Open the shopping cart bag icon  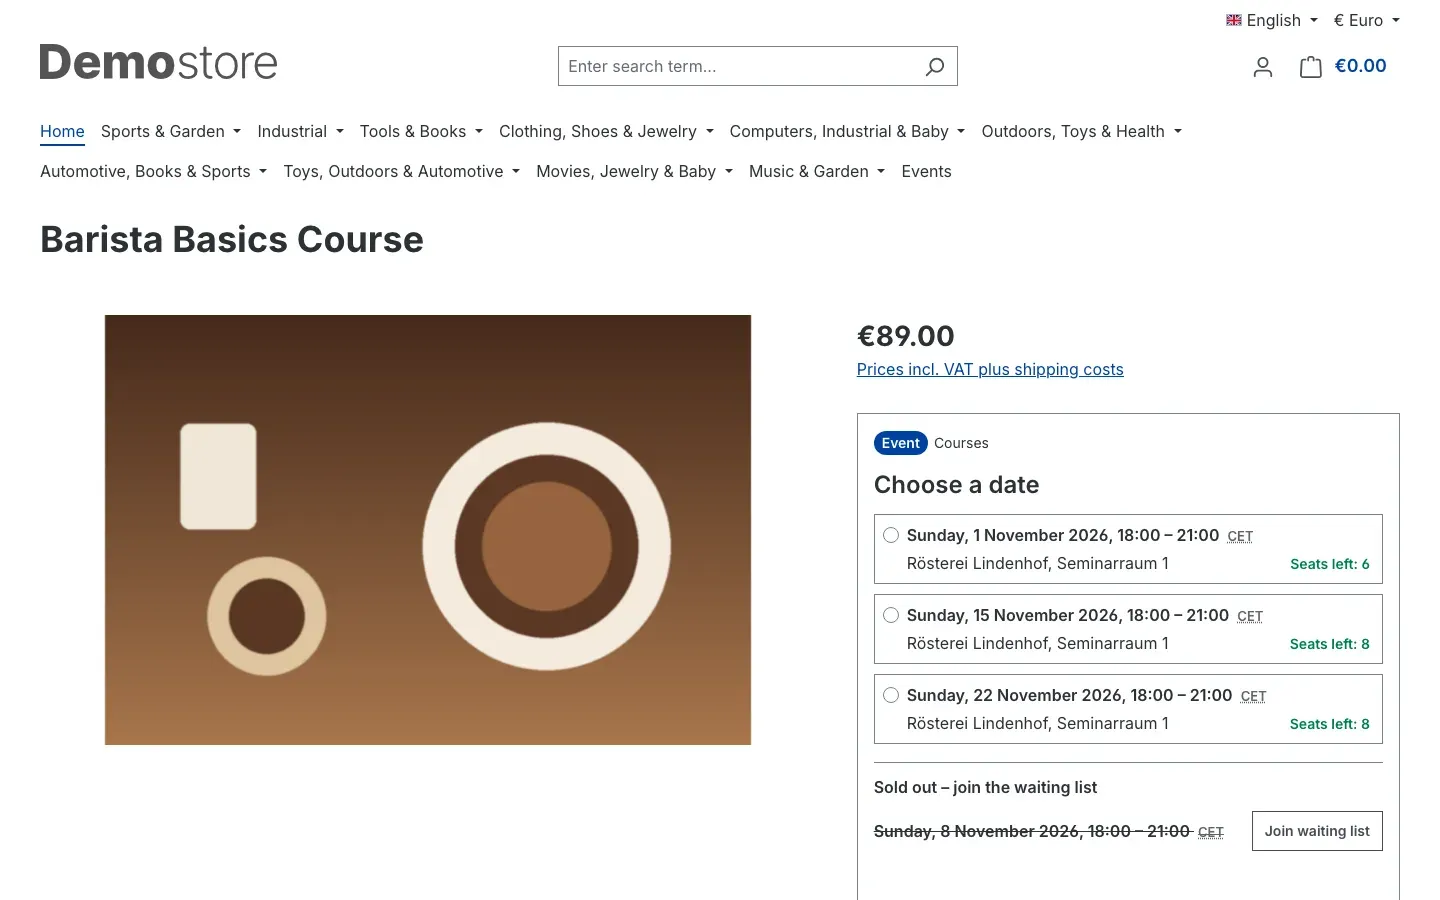coord(1310,67)
